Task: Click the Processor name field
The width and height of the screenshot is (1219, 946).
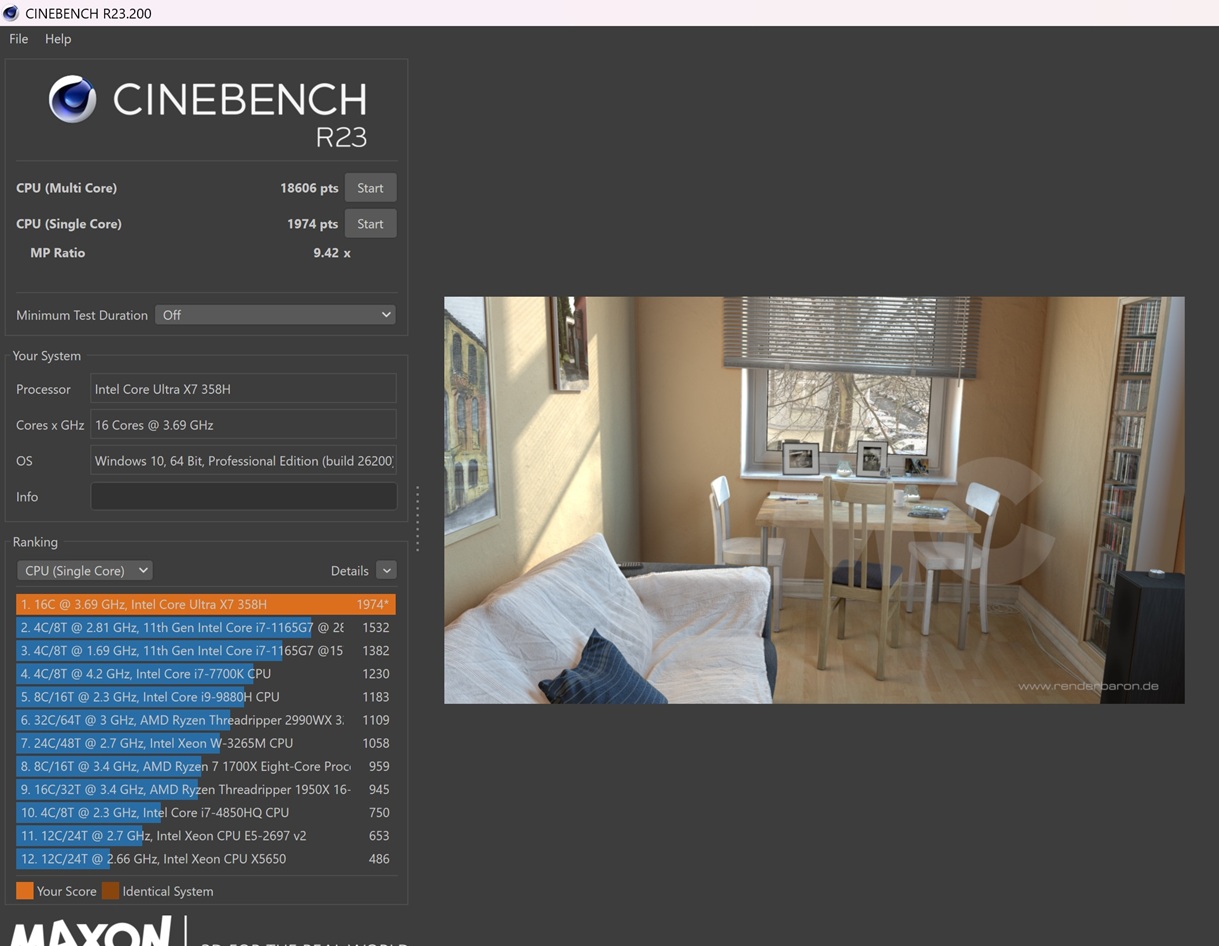Action: pos(243,389)
